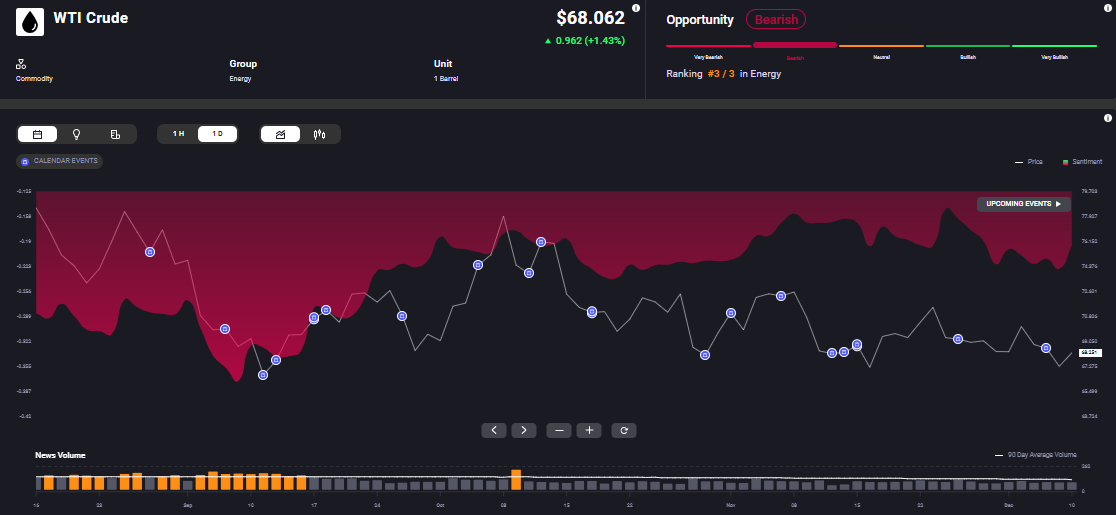Viewport: 1116px width, 515px height.
Task: Click the Bearish opportunity badge
Action: click(x=775, y=19)
